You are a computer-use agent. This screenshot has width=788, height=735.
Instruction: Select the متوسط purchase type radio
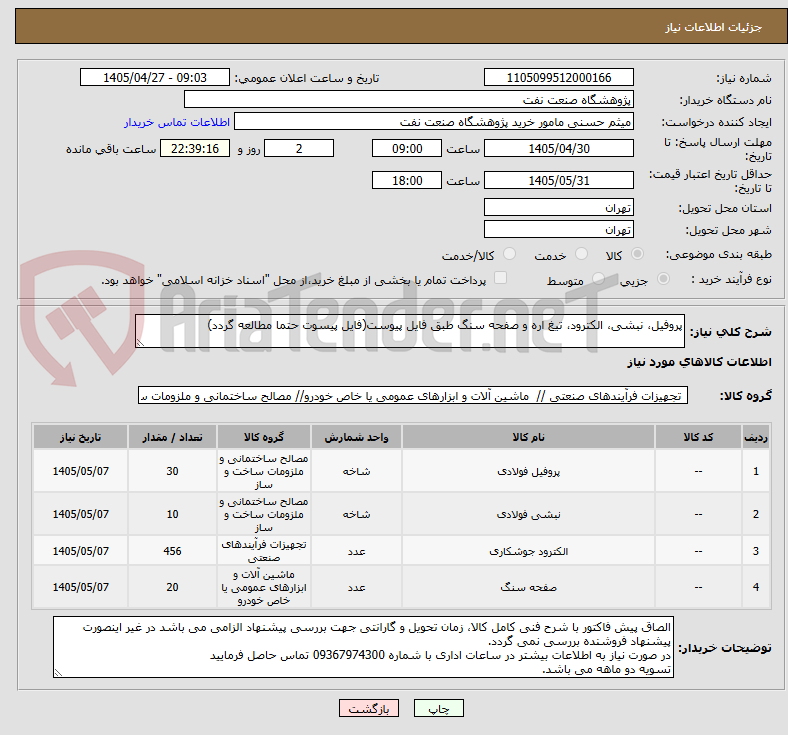click(x=598, y=279)
